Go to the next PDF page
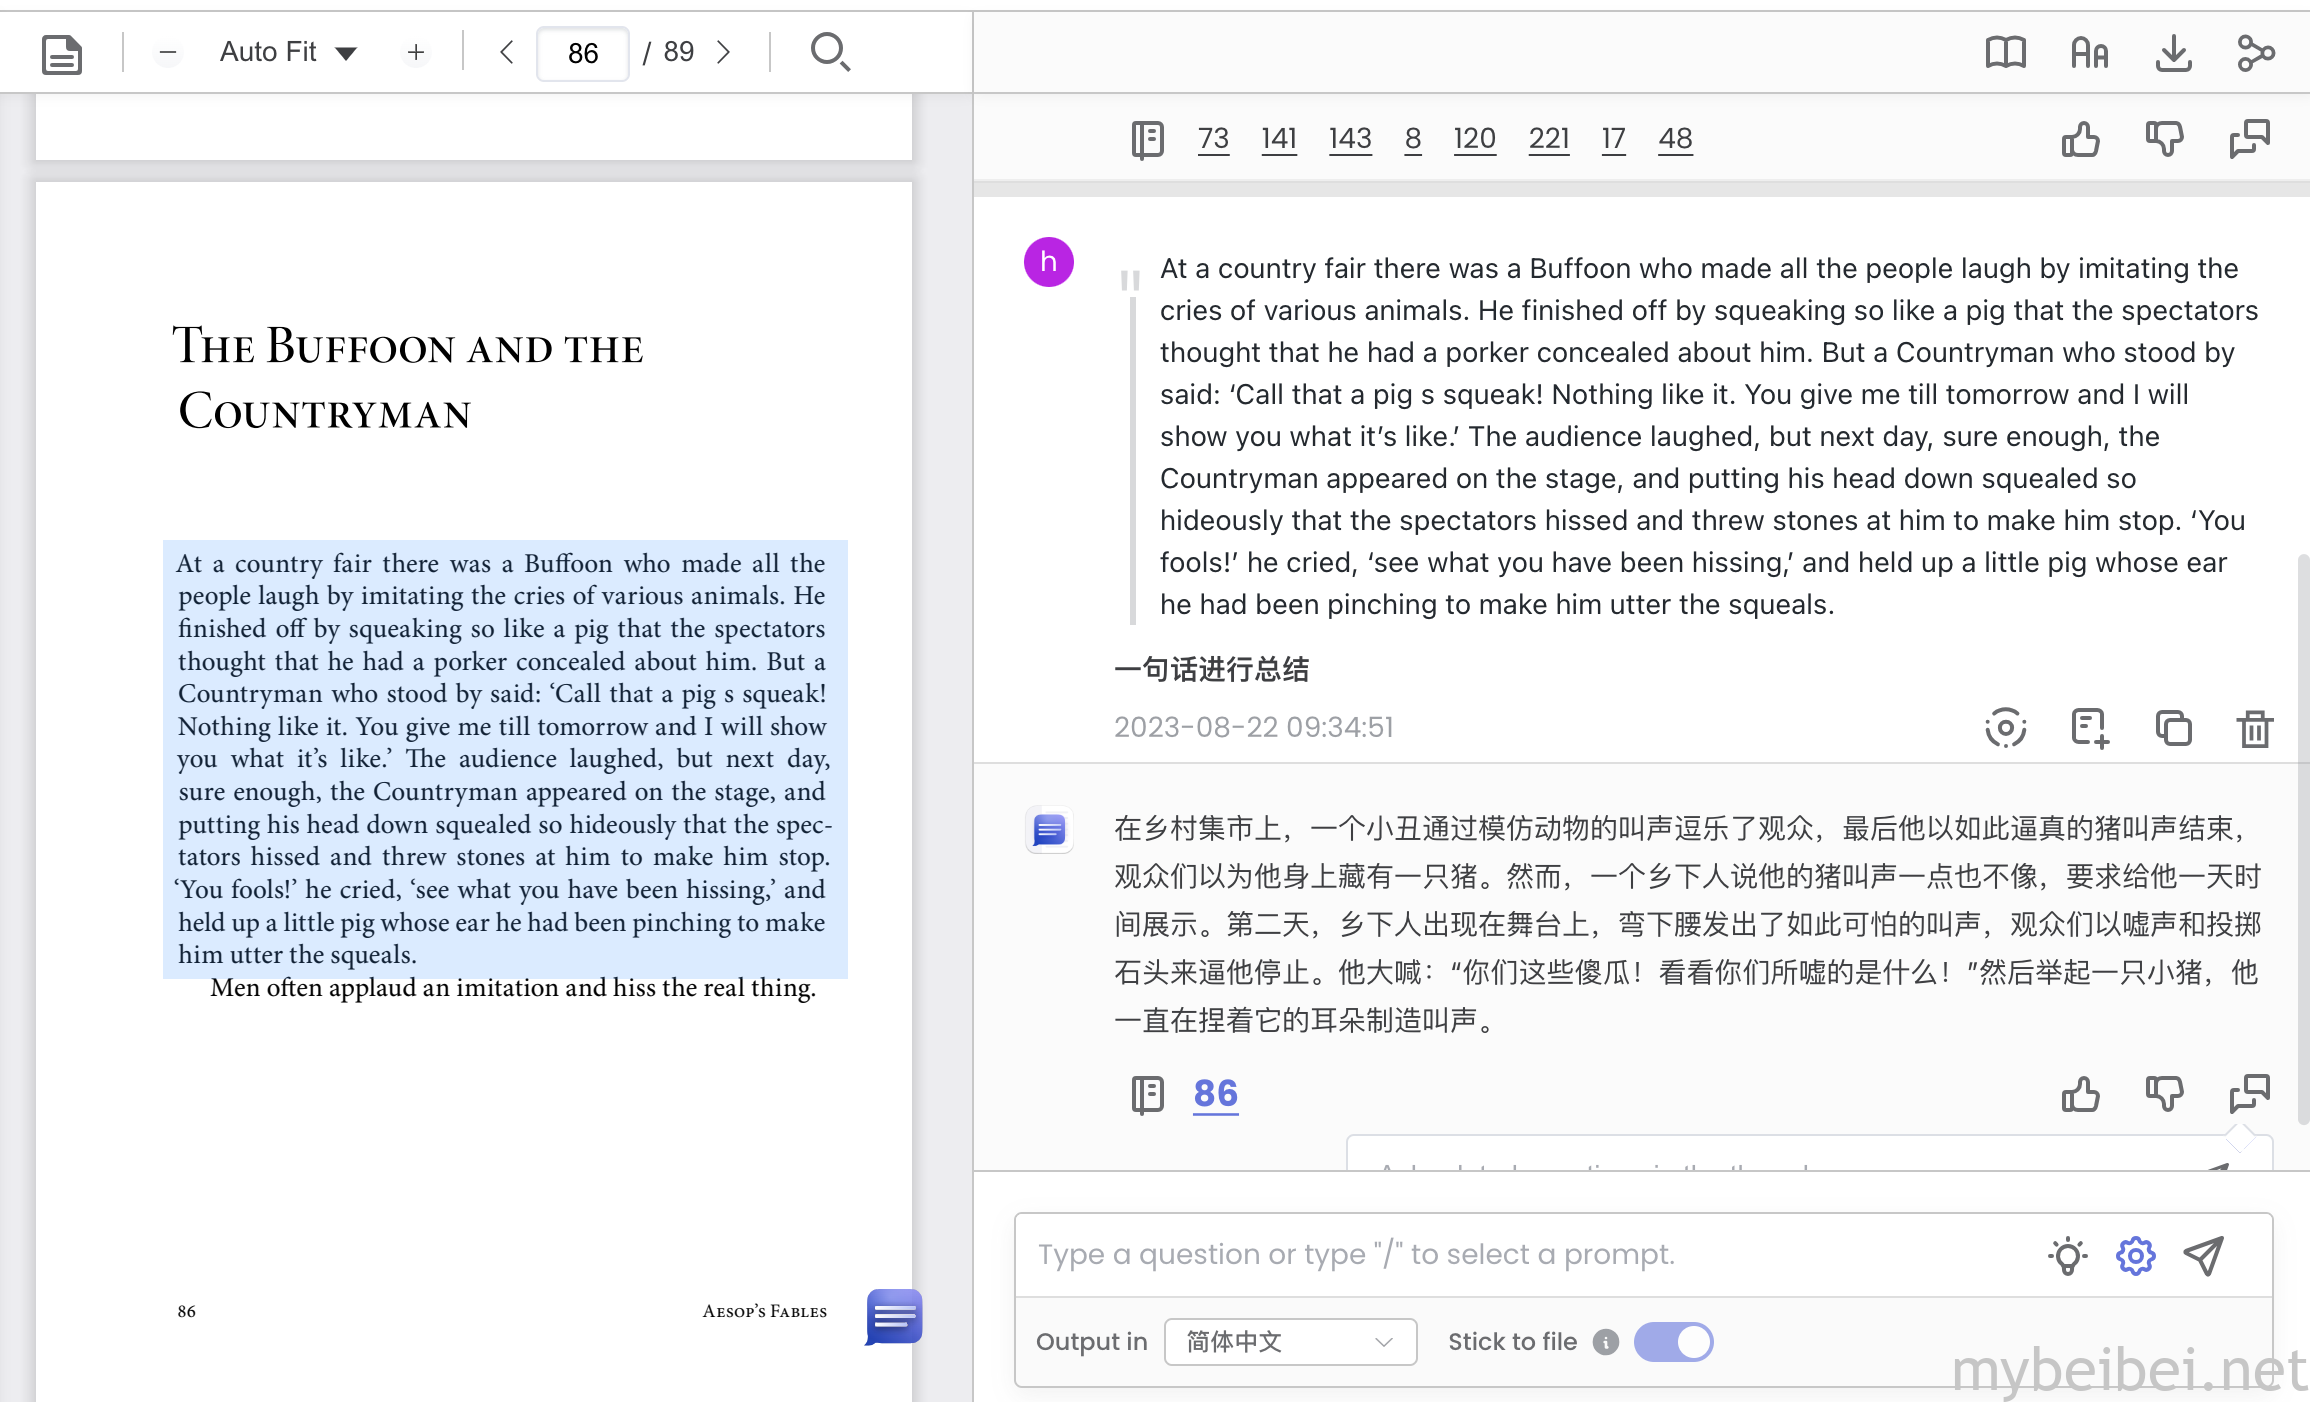The image size is (2310, 1402). [x=724, y=52]
